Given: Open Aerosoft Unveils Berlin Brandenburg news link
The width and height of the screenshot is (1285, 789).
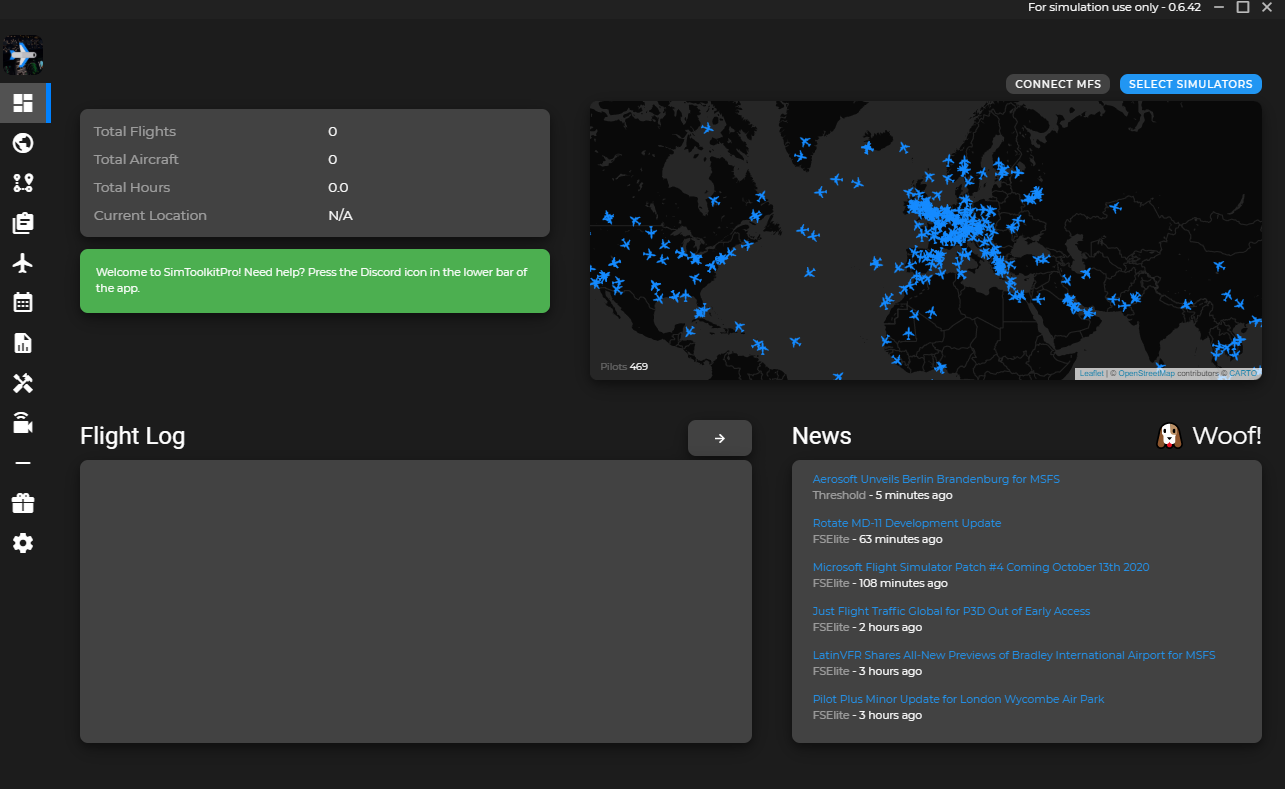Looking at the screenshot, I should coord(936,479).
